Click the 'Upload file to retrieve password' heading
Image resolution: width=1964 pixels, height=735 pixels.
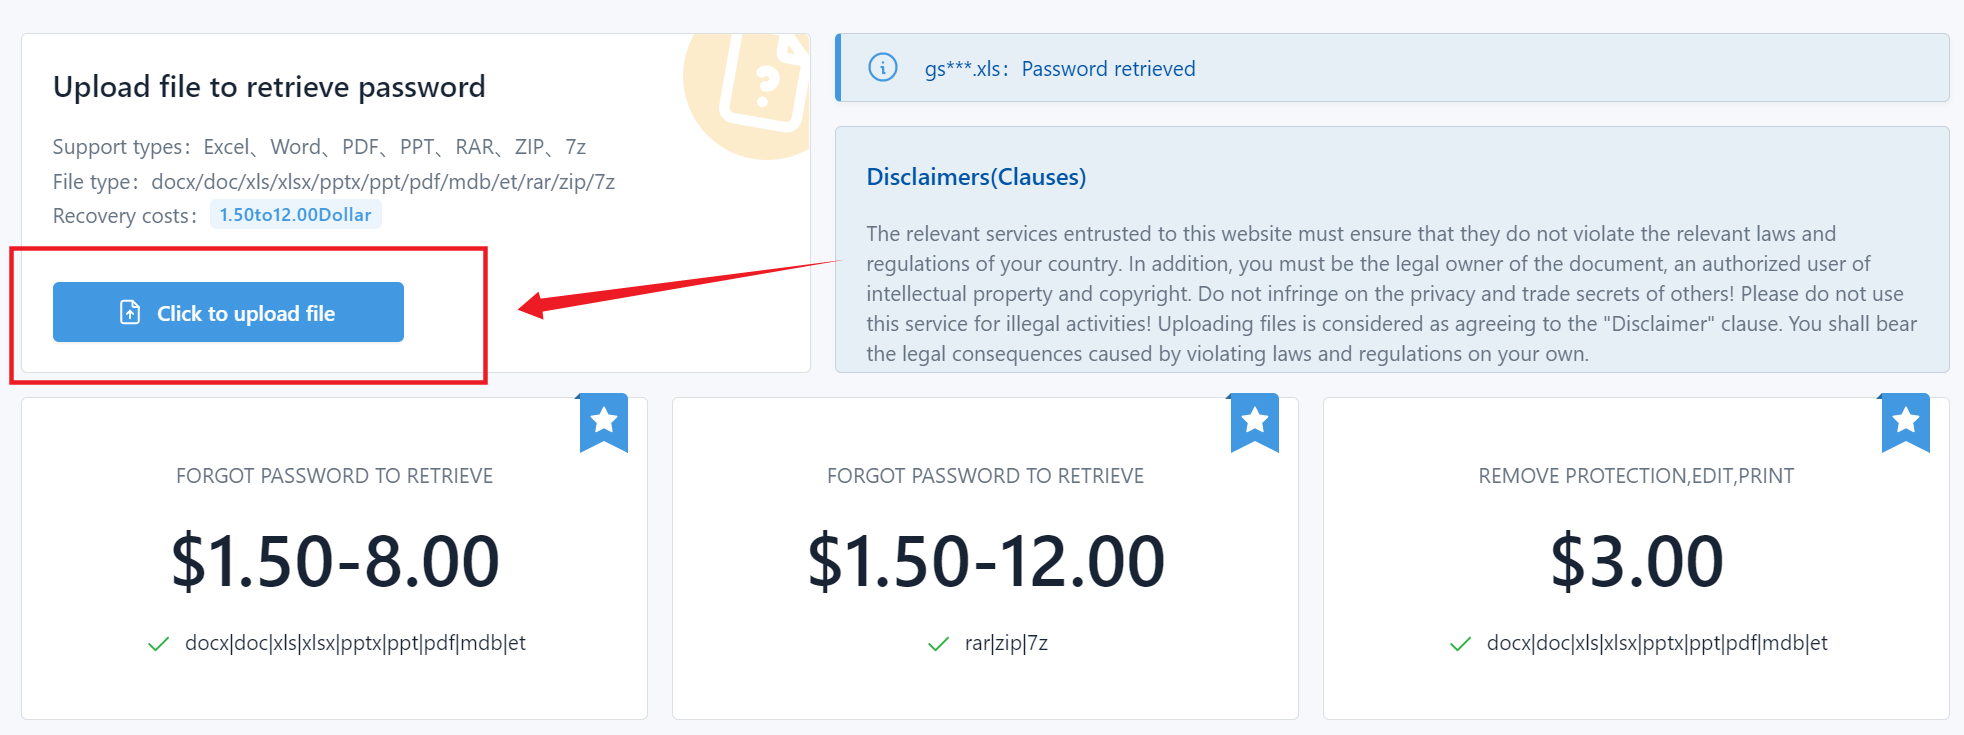[269, 87]
